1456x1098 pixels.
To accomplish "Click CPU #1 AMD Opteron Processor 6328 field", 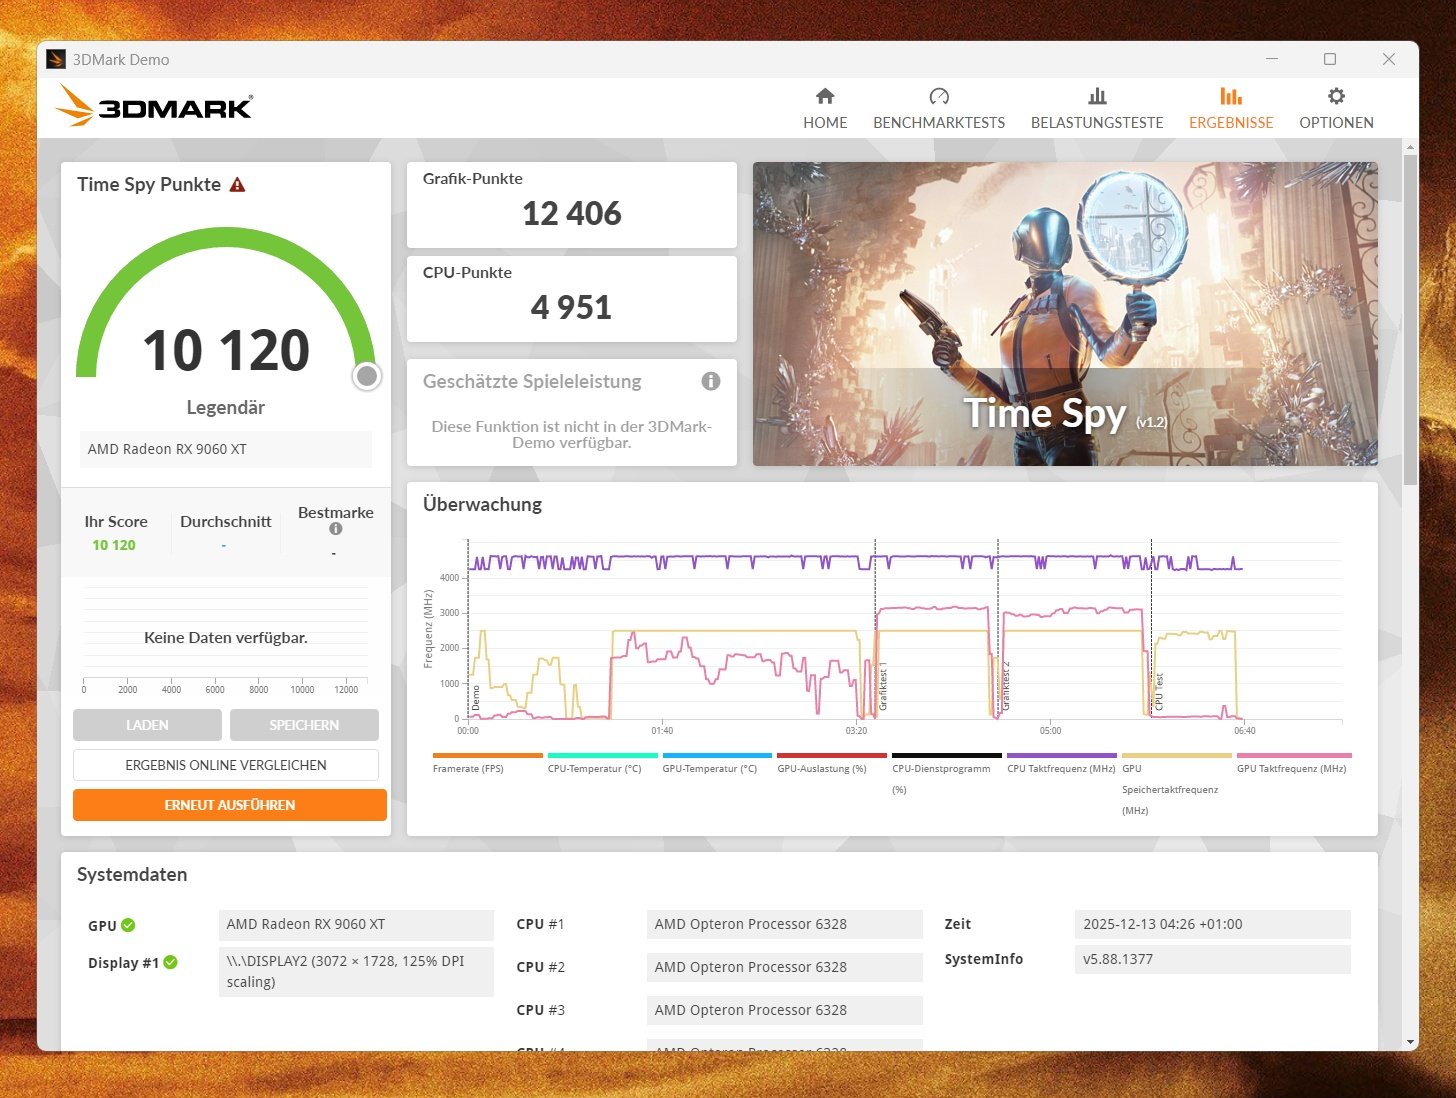I will tap(784, 924).
